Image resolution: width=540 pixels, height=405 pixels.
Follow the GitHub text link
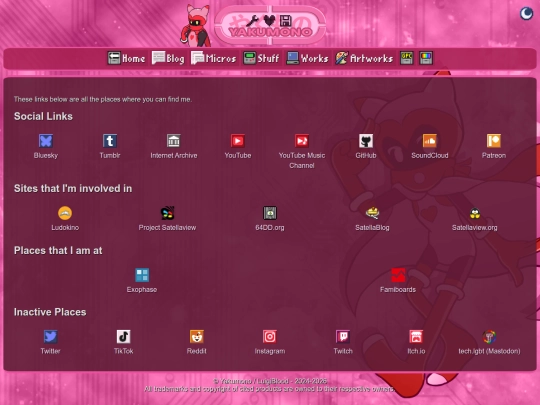366,155
